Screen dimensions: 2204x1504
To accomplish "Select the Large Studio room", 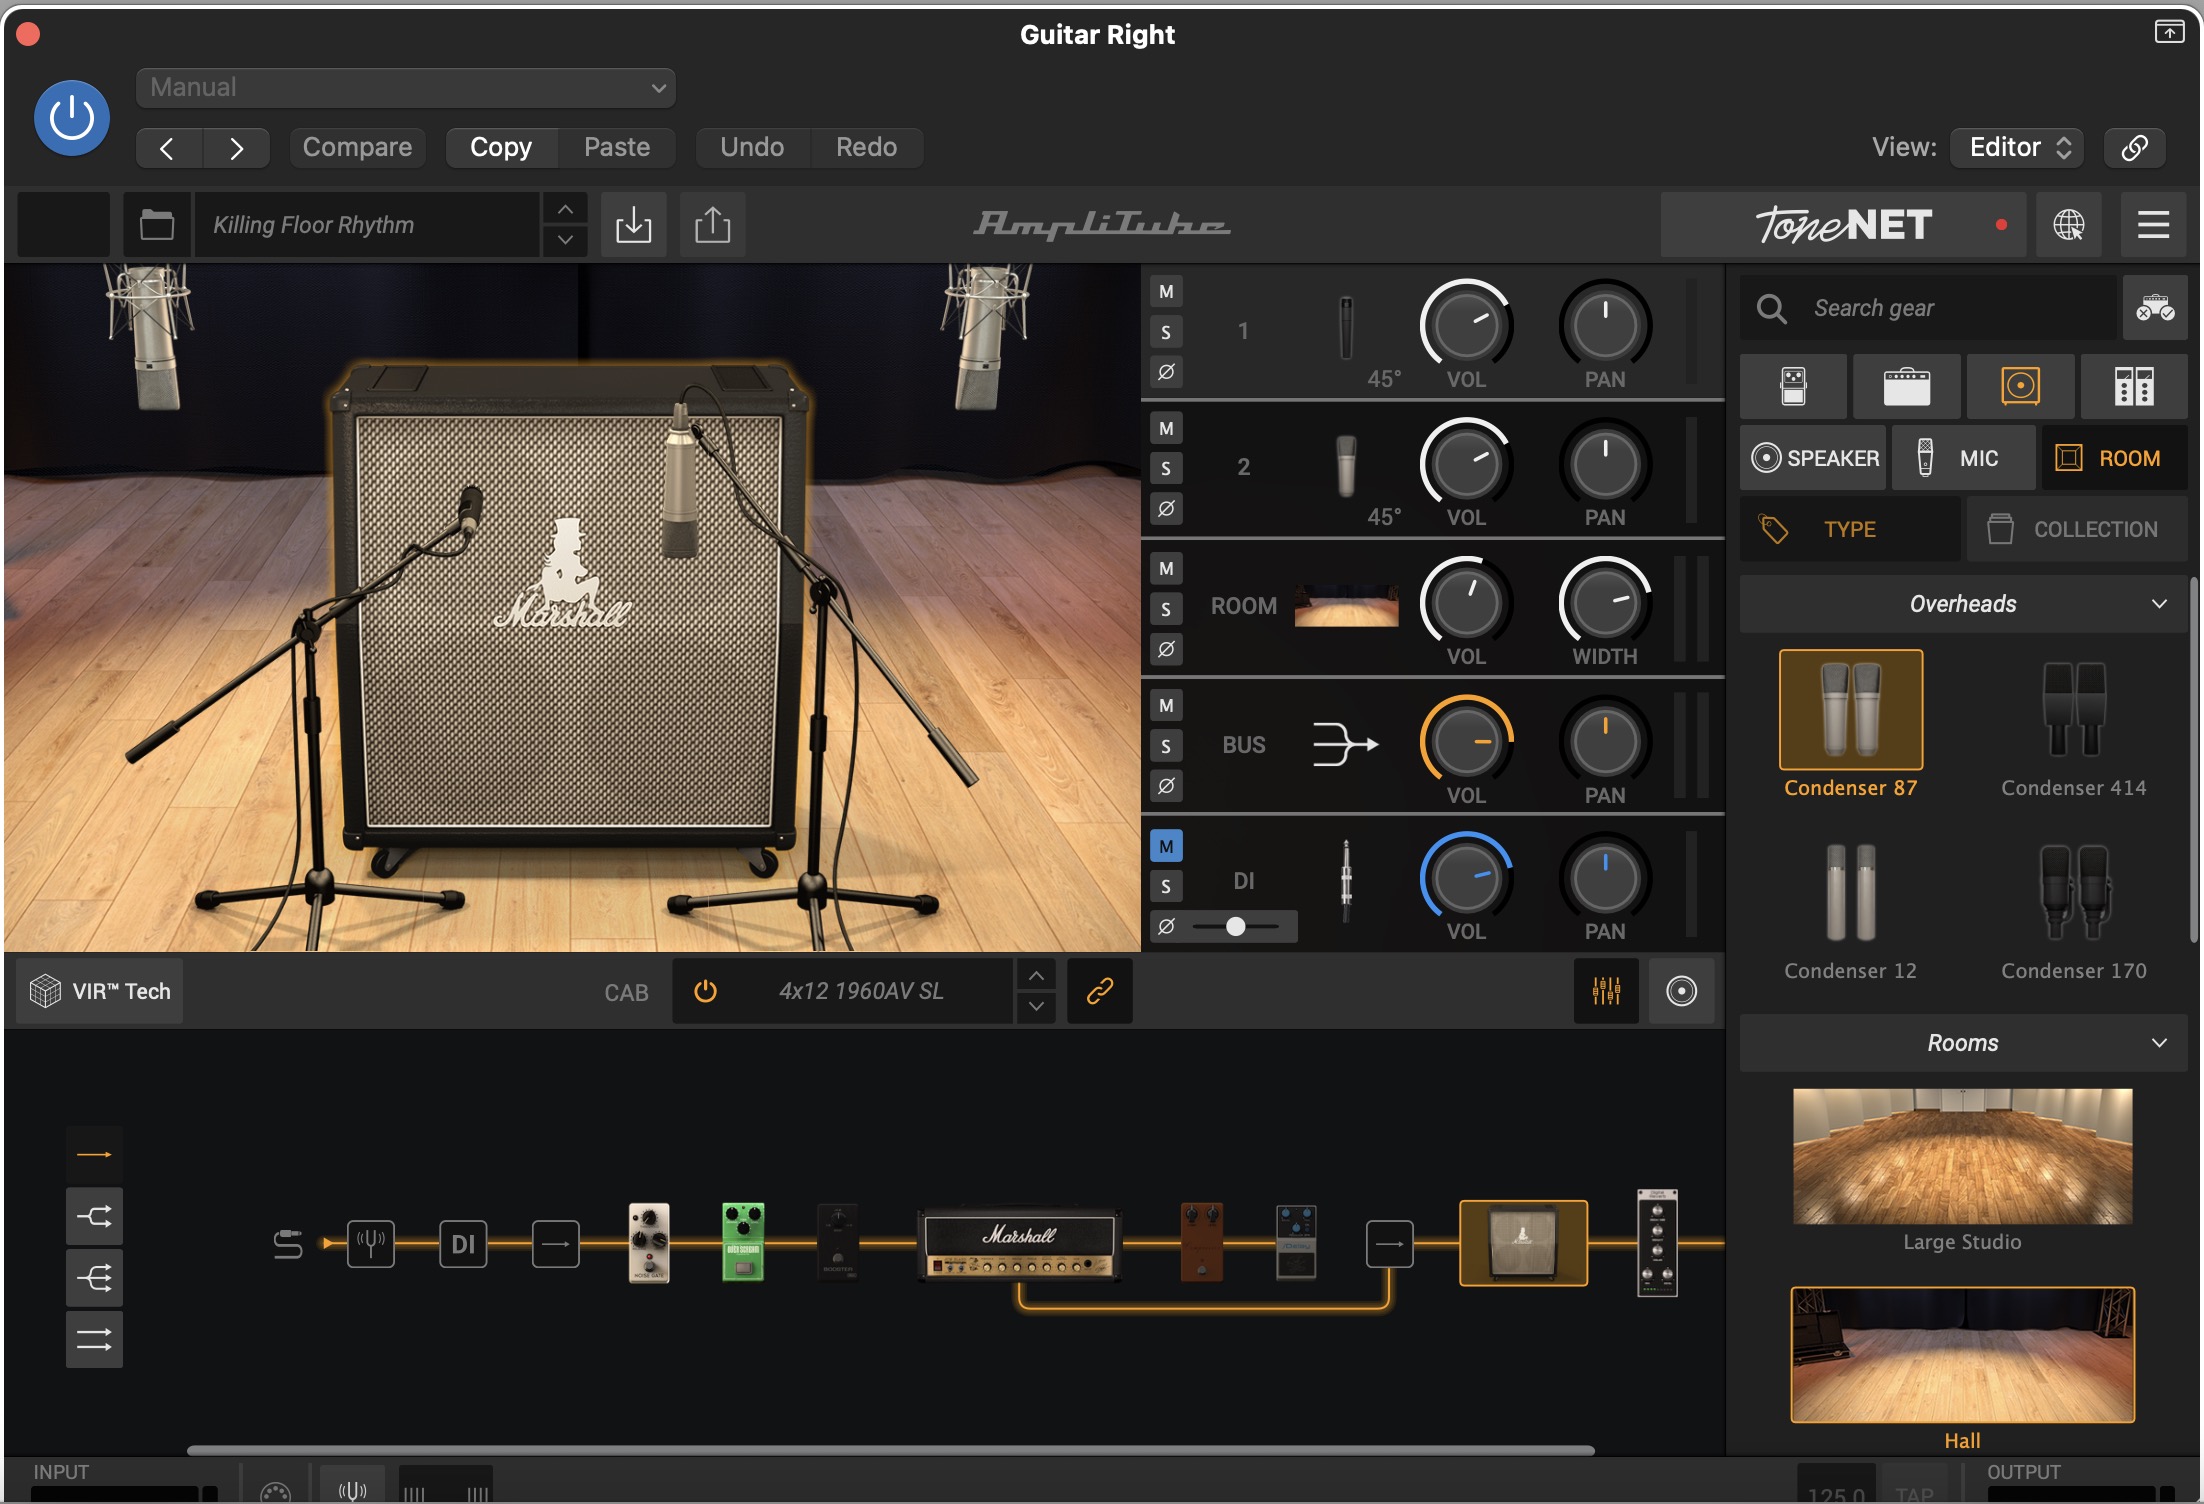I will [x=1962, y=1156].
